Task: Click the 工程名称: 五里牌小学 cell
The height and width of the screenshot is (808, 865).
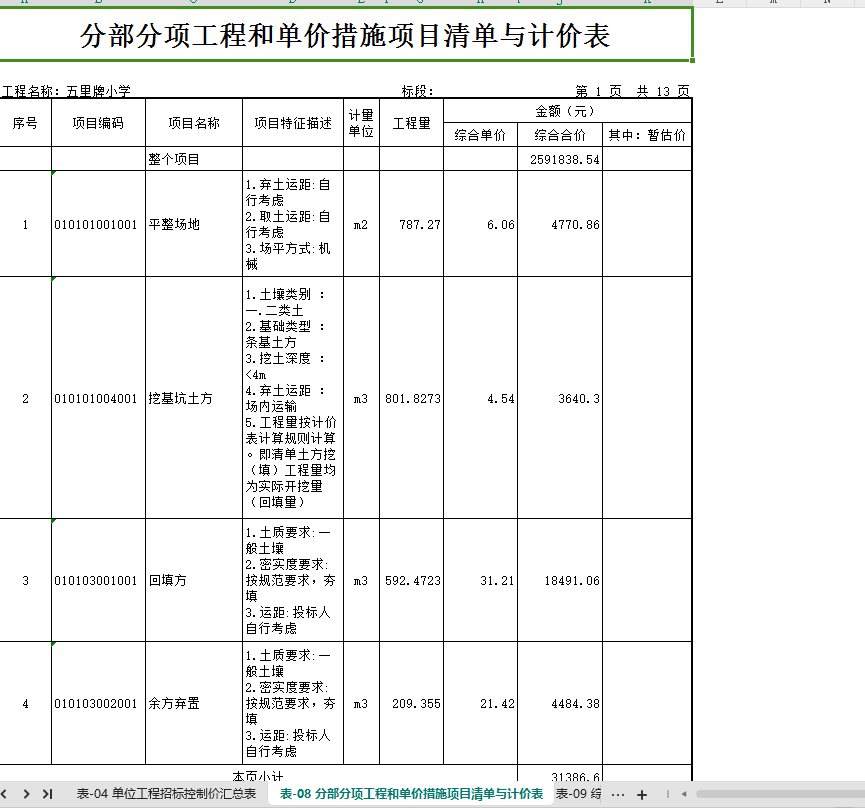Action: [66, 91]
